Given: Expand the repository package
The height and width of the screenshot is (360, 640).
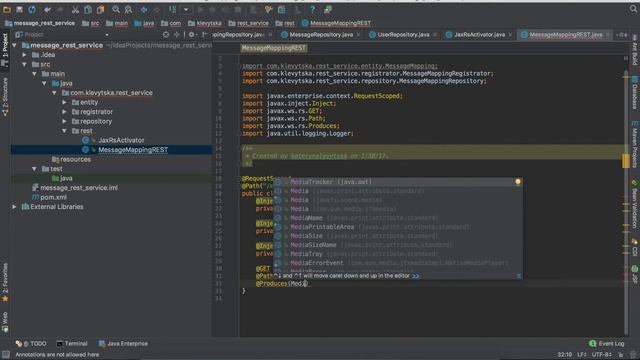Looking at the screenshot, I should pos(64,121).
